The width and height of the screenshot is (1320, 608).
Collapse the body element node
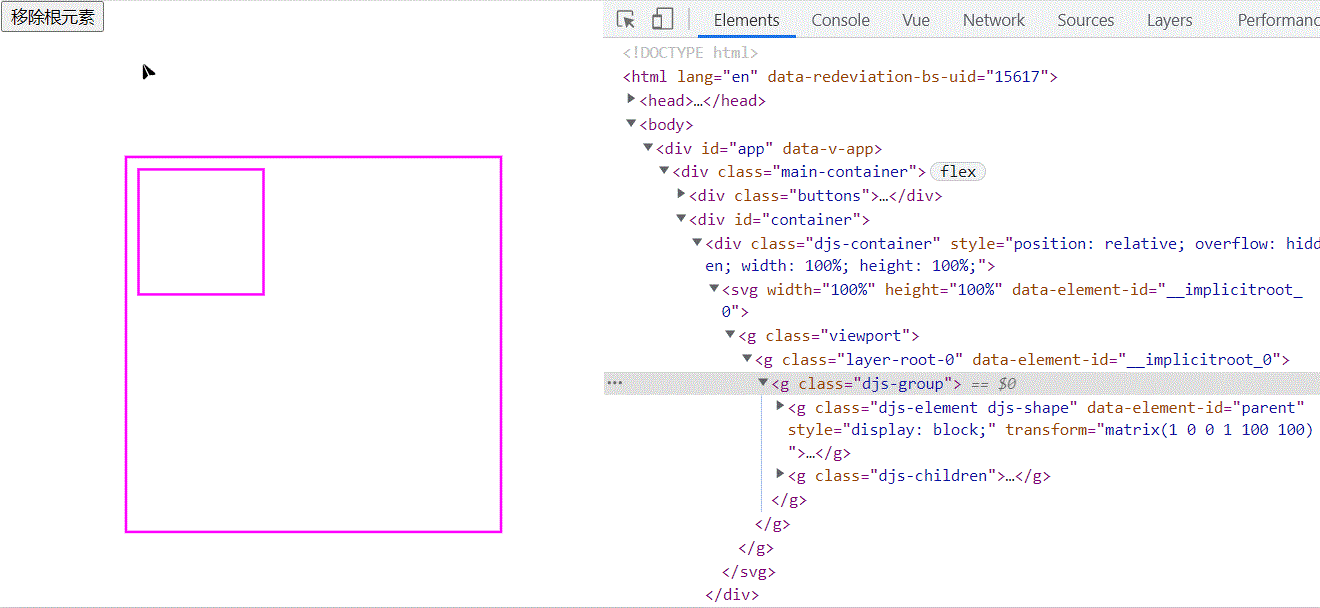click(631, 124)
